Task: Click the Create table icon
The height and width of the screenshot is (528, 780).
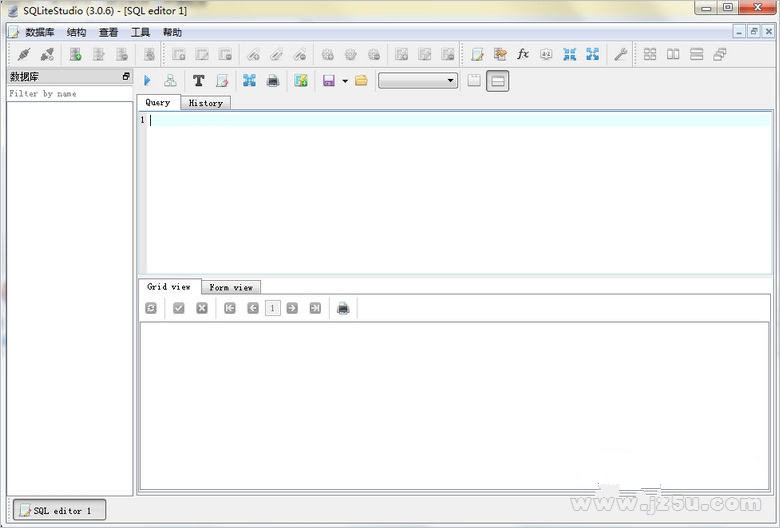Action: click(179, 54)
